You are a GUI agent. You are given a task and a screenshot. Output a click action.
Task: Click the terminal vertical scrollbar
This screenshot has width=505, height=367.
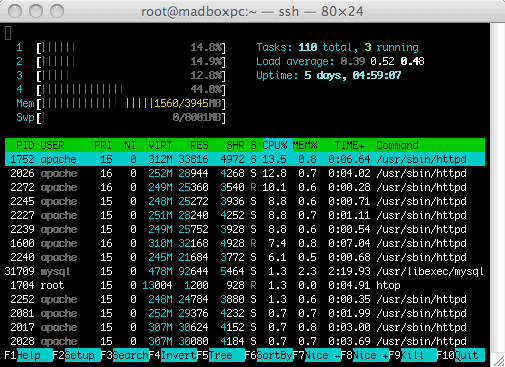498,188
